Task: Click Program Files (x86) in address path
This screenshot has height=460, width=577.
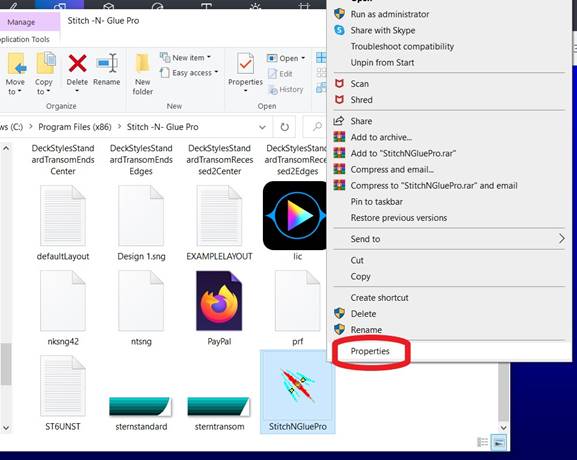Action: (75, 127)
